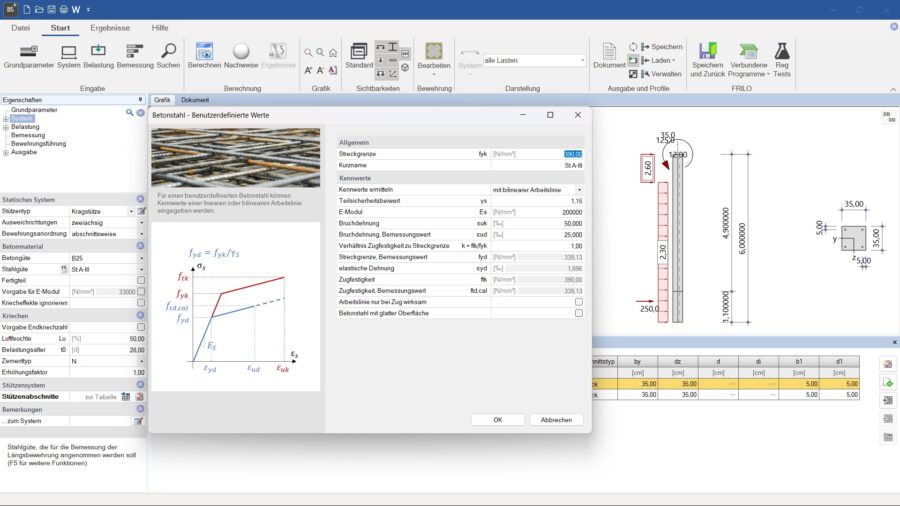
Task: Check Betonstahl mit glatter Oberfläche
Action: pos(579,313)
